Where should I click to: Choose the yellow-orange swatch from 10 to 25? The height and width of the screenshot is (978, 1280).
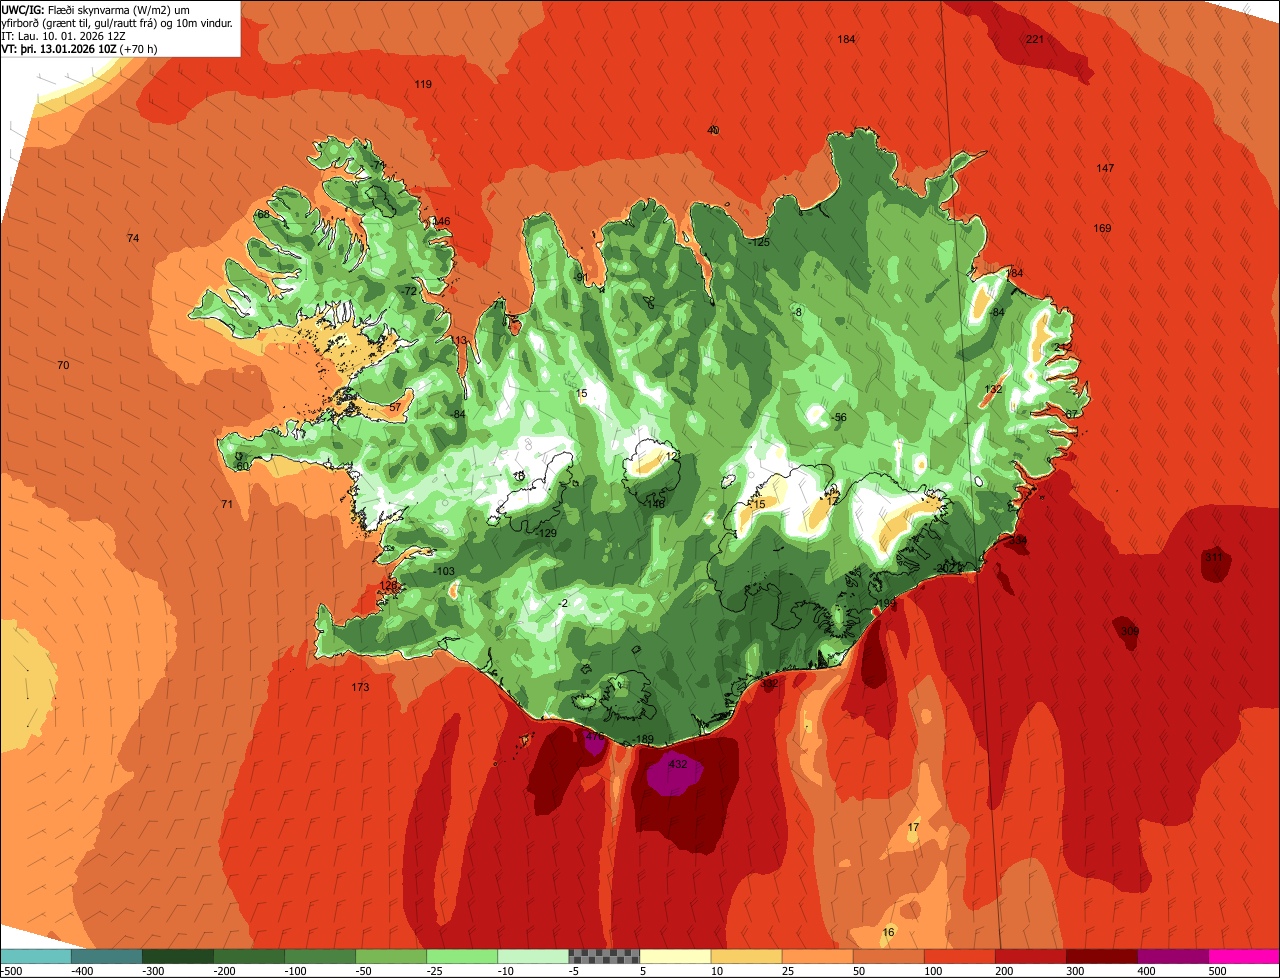[x=746, y=955]
